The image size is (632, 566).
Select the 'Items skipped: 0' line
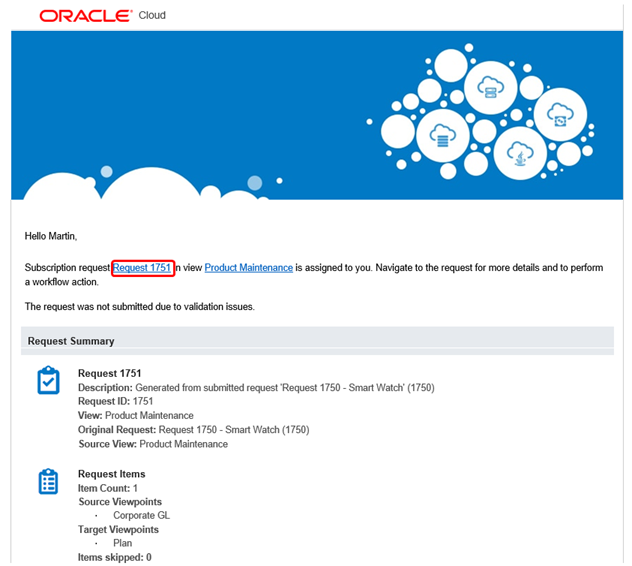[x=115, y=558]
